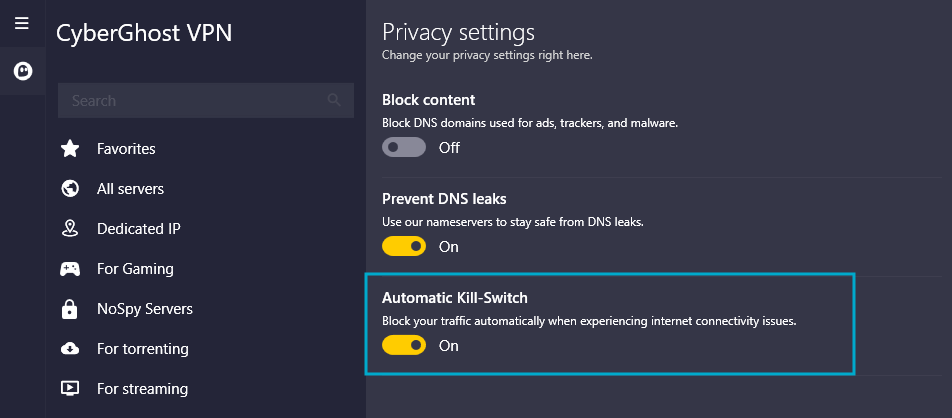Click the Dedicated IP pin icon
The height and width of the screenshot is (418, 952).
pos(70,229)
